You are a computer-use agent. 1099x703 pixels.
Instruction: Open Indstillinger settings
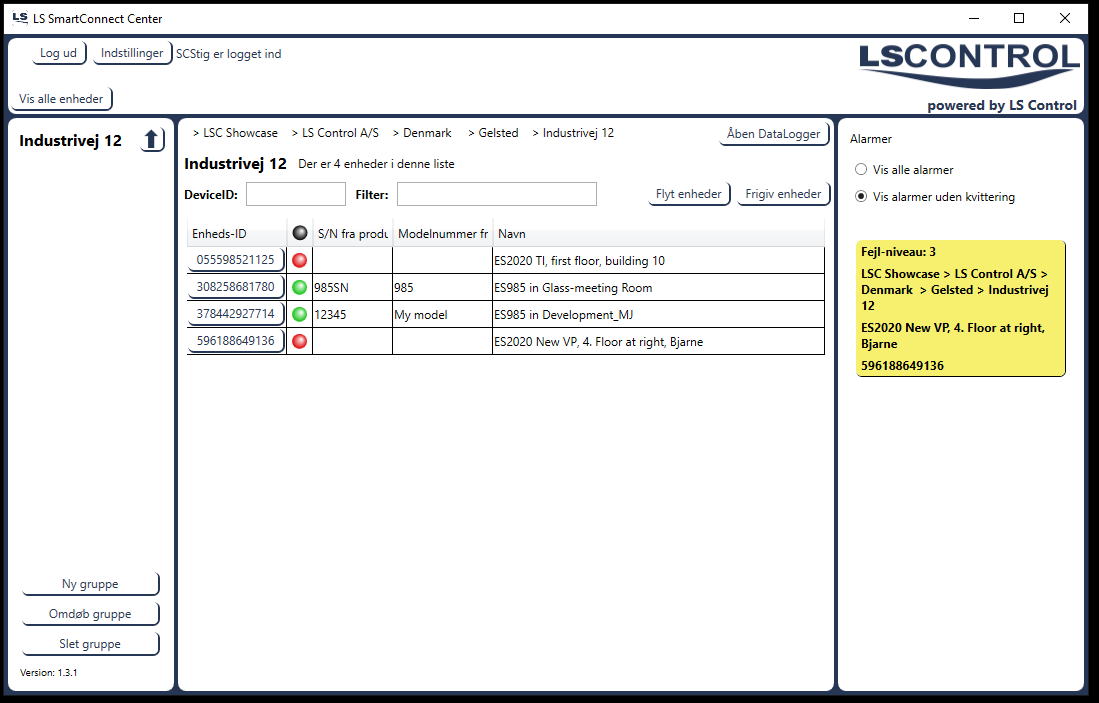132,53
